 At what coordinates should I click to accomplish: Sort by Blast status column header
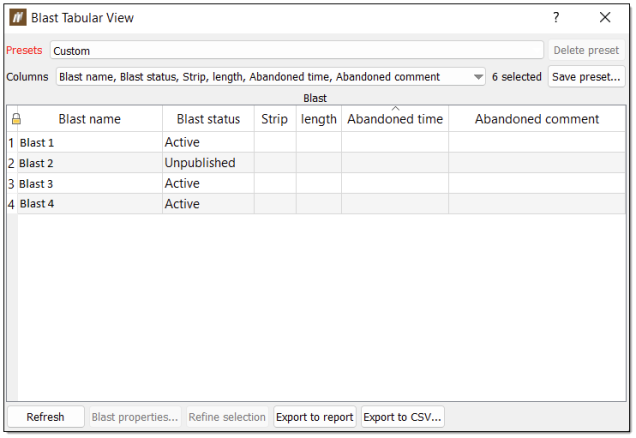click(208, 119)
